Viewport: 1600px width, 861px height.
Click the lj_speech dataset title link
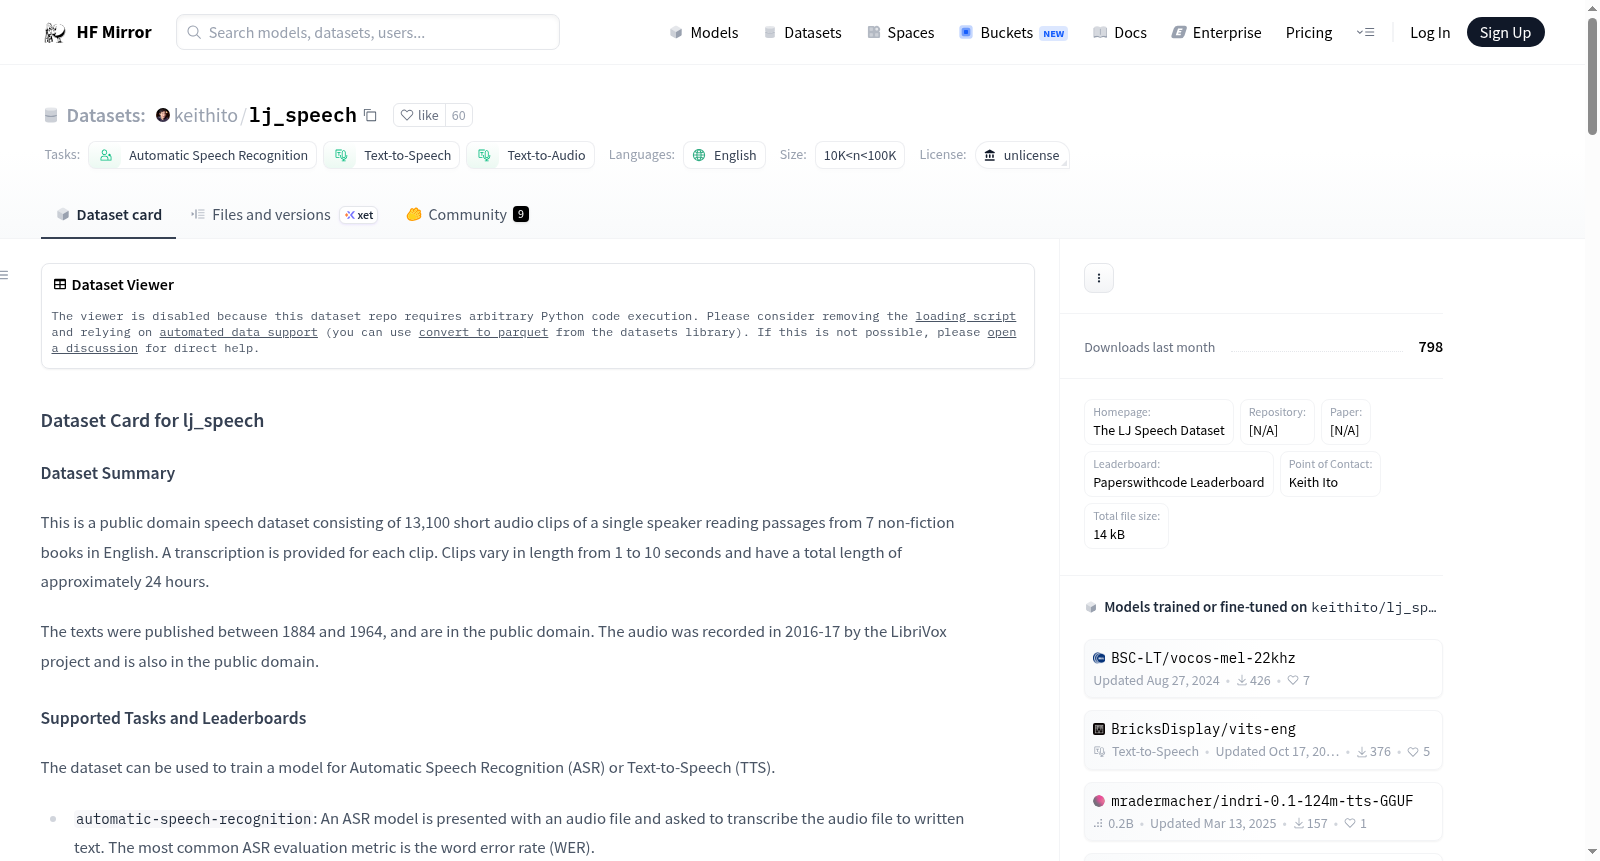point(303,115)
